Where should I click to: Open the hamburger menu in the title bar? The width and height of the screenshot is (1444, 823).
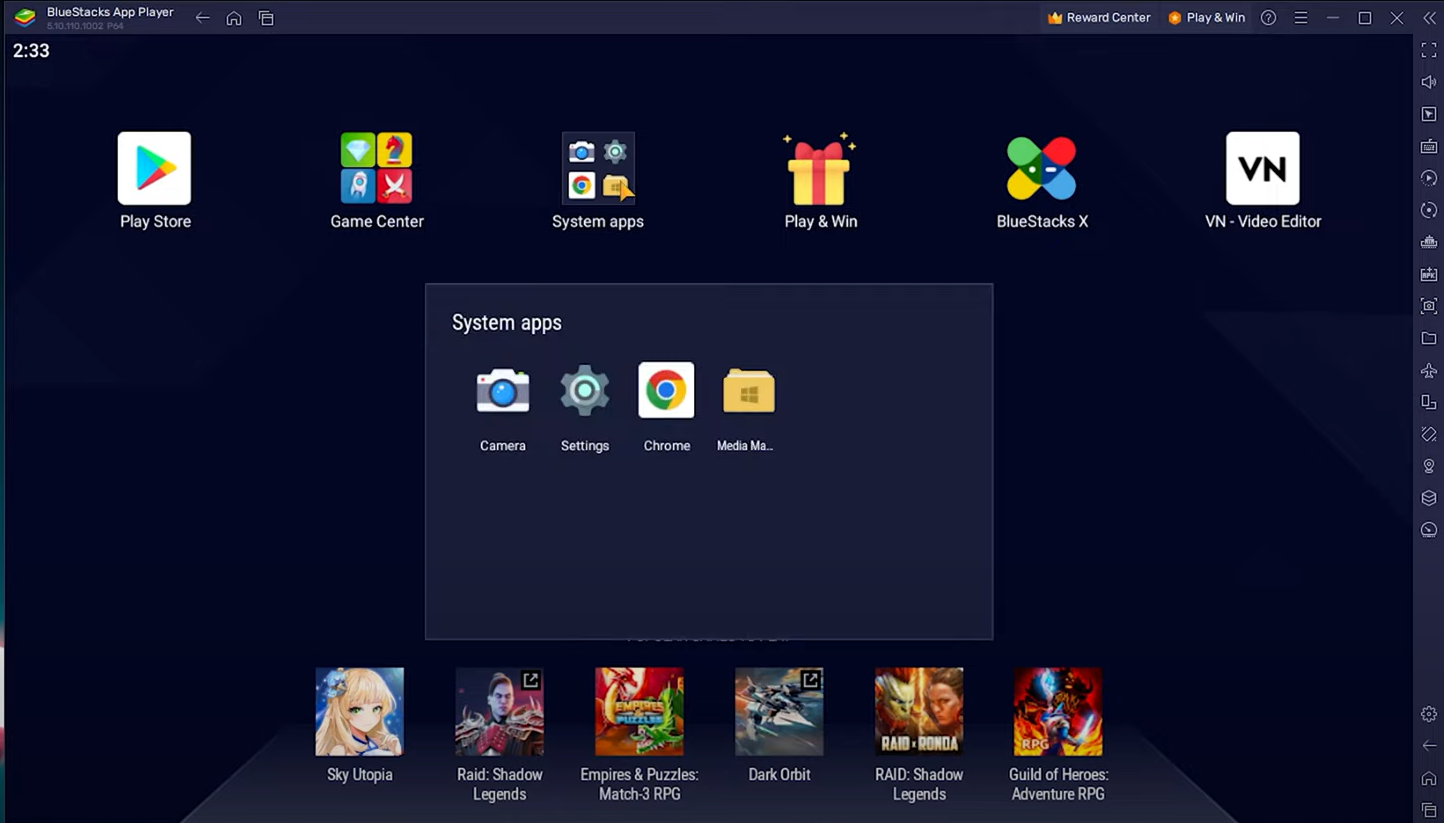coord(1300,17)
